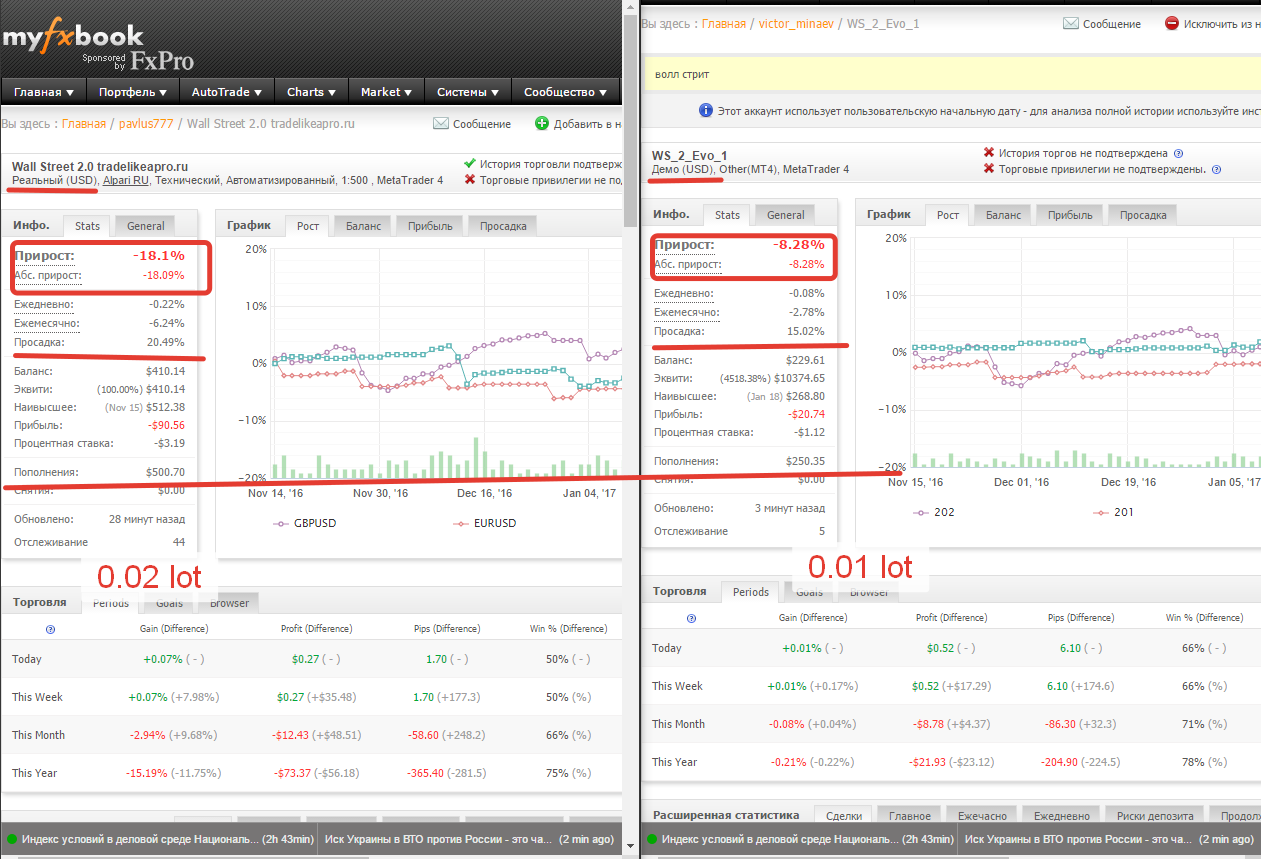Click victor_minaev breadcrumb link
The width and height of the screenshot is (1261, 859).
[796, 24]
